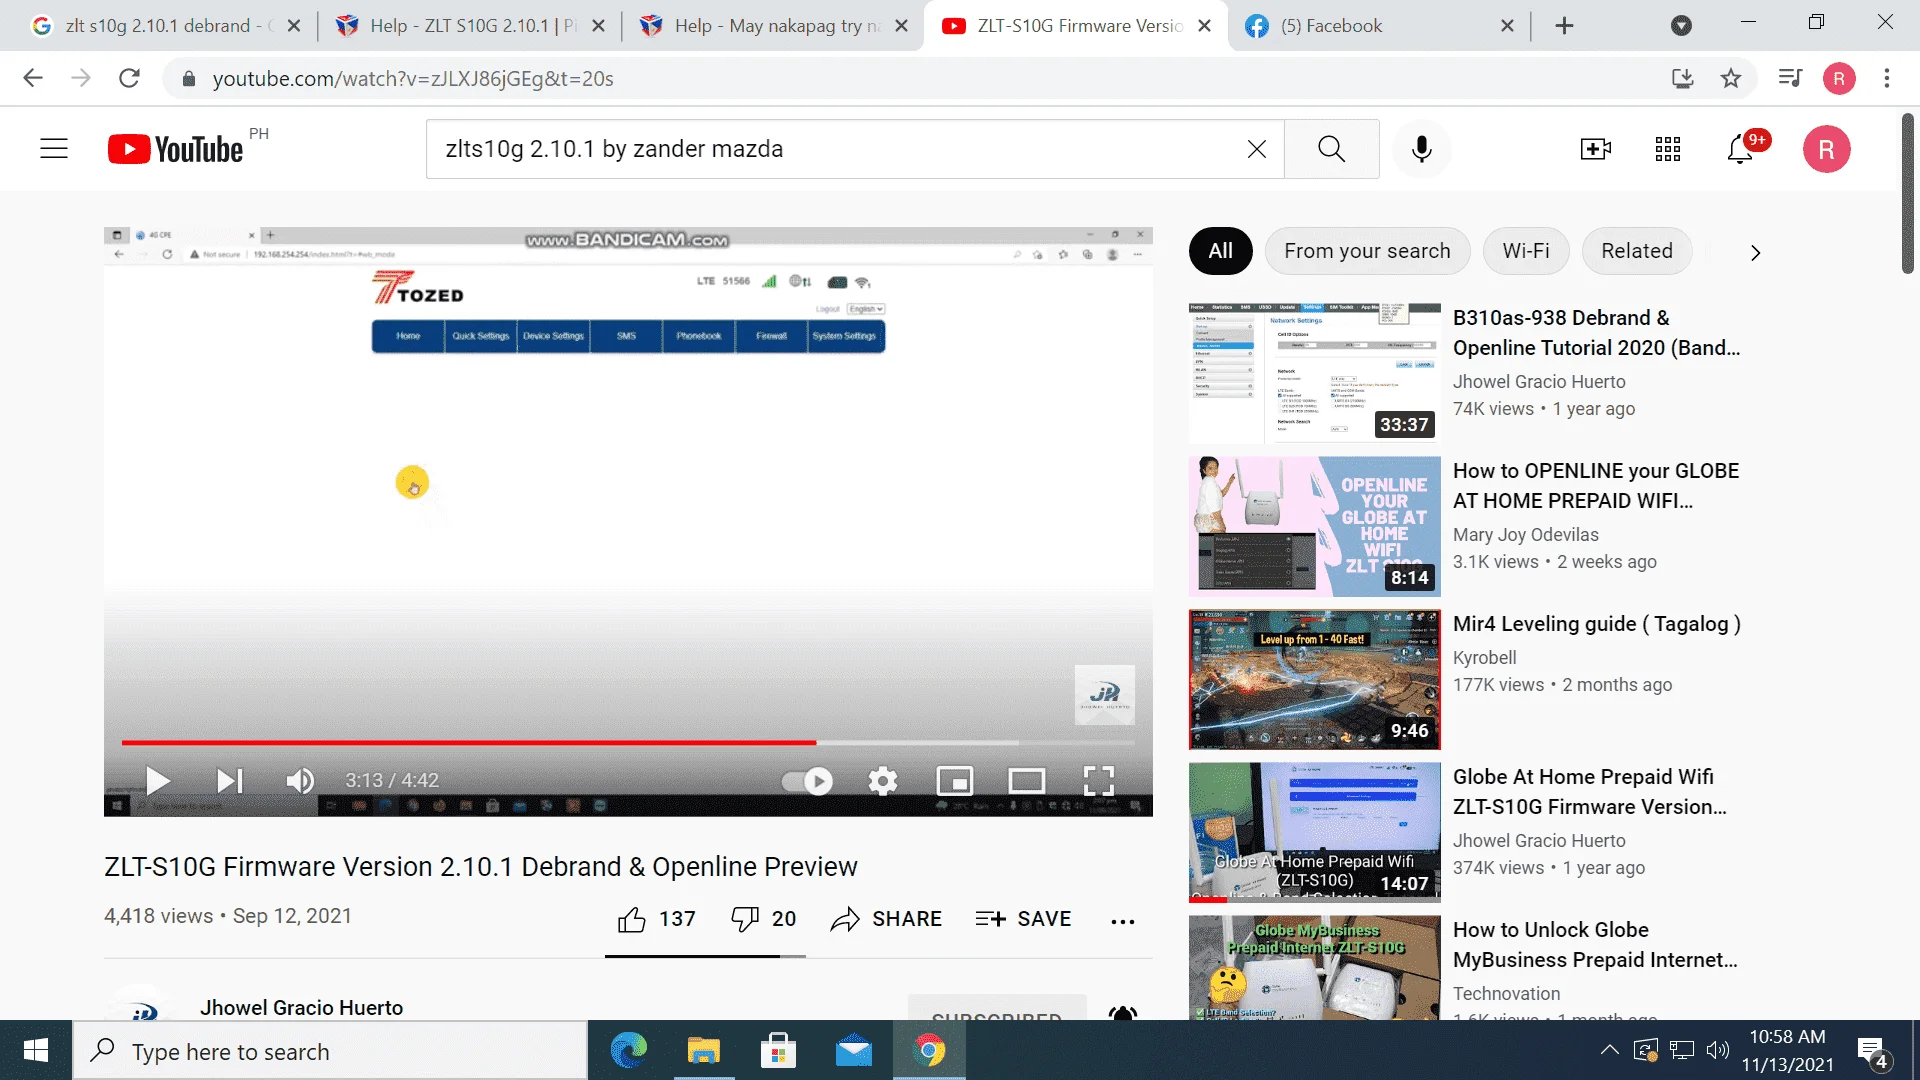
Task: Share the video
Action: pyautogui.click(x=886, y=919)
